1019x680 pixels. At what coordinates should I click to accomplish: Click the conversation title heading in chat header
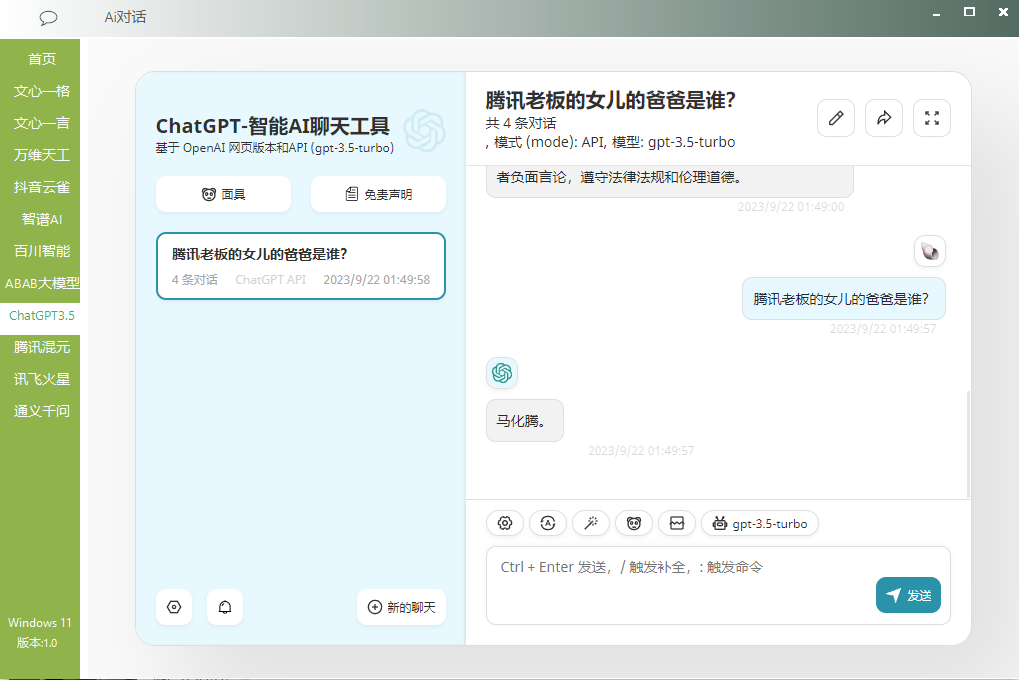click(x=610, y=101)
